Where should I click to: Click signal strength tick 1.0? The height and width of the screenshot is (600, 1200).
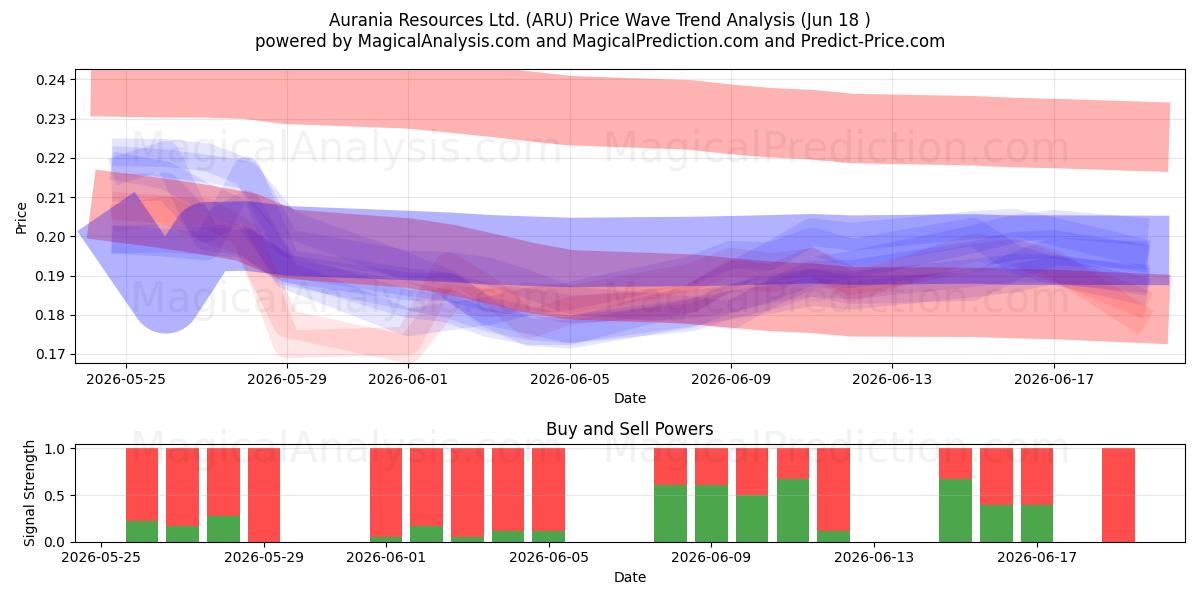[x=56, y=449]
